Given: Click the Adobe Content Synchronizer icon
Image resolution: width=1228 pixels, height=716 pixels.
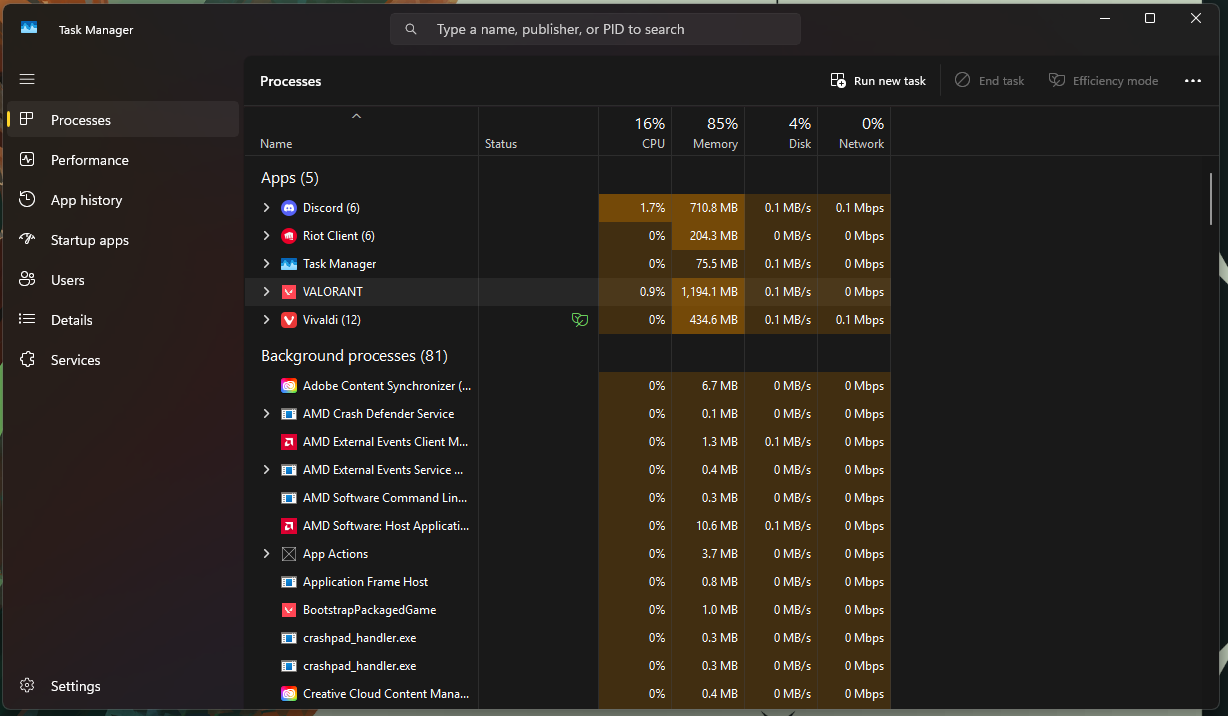Looking at the screenshot, I should tap(289, 386).
